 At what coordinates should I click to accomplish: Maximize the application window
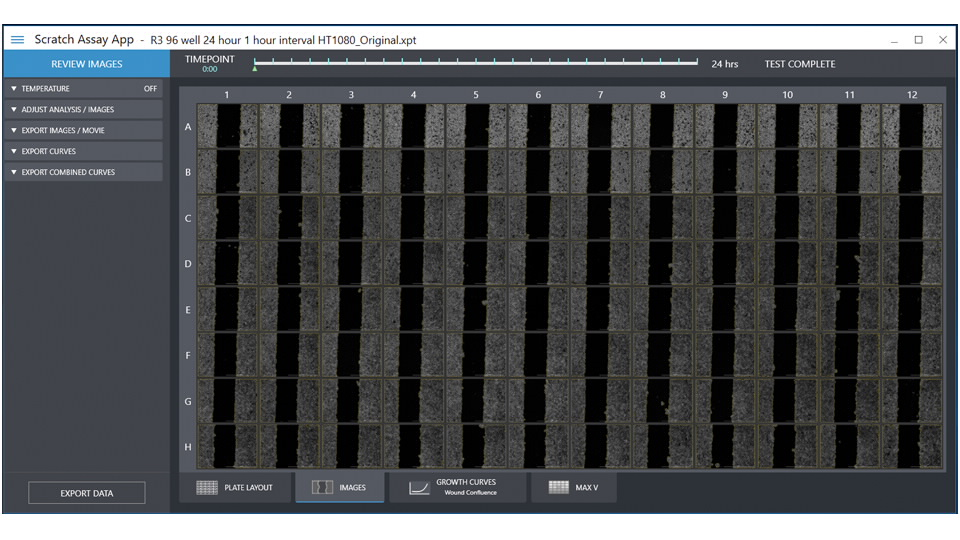918,40
